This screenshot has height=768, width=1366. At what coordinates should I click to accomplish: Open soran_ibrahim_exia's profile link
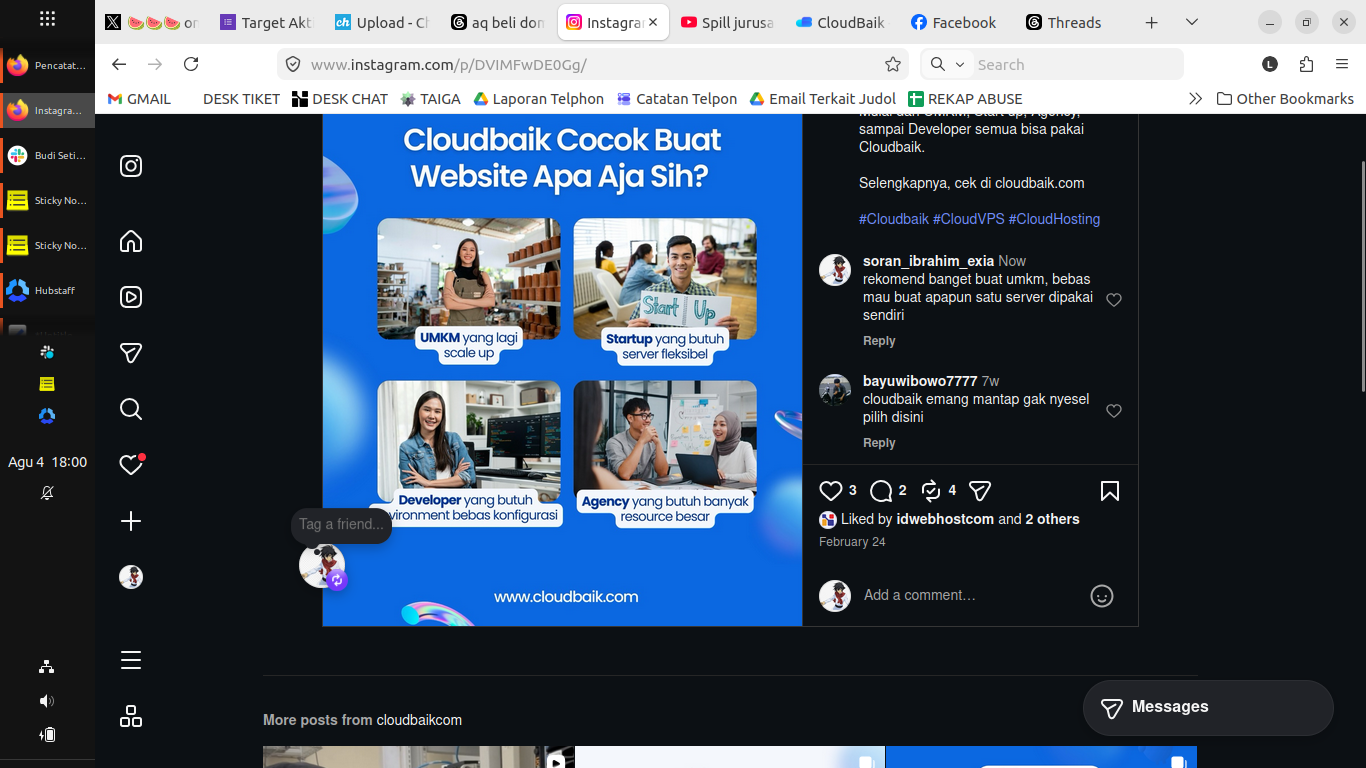928,261
